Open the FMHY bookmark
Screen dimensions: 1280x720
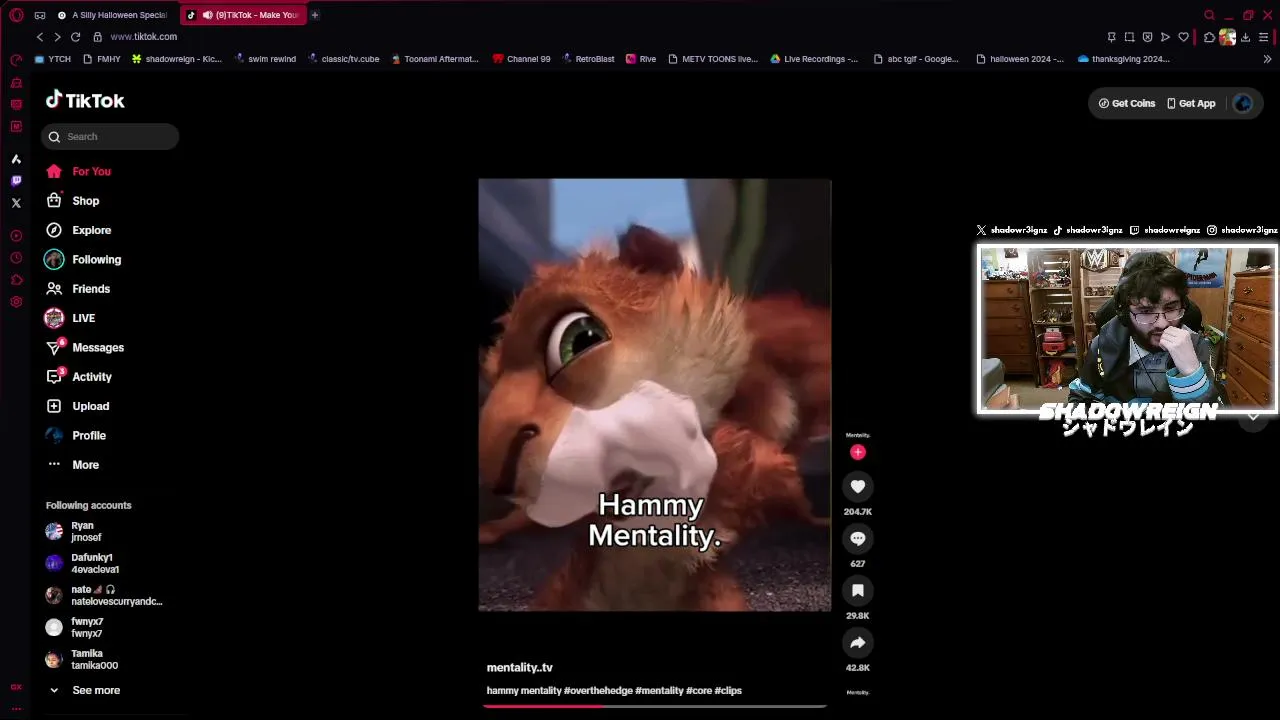tap(102, 59)
